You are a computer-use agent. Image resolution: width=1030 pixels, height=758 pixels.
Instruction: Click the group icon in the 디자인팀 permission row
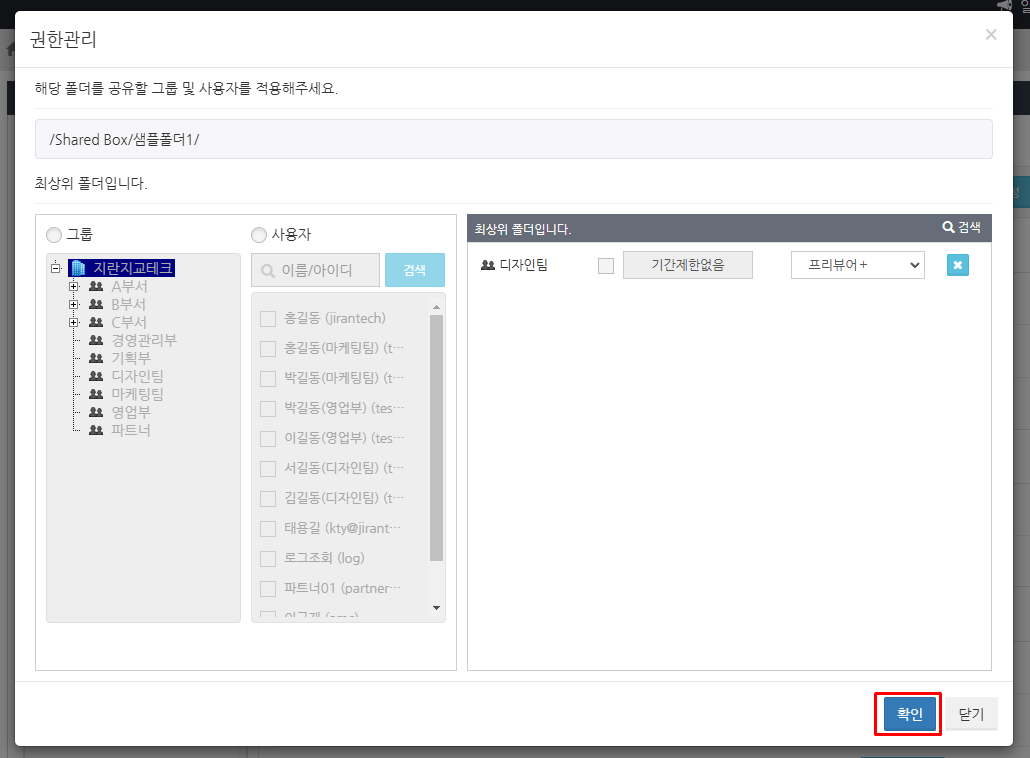point(488,265)
